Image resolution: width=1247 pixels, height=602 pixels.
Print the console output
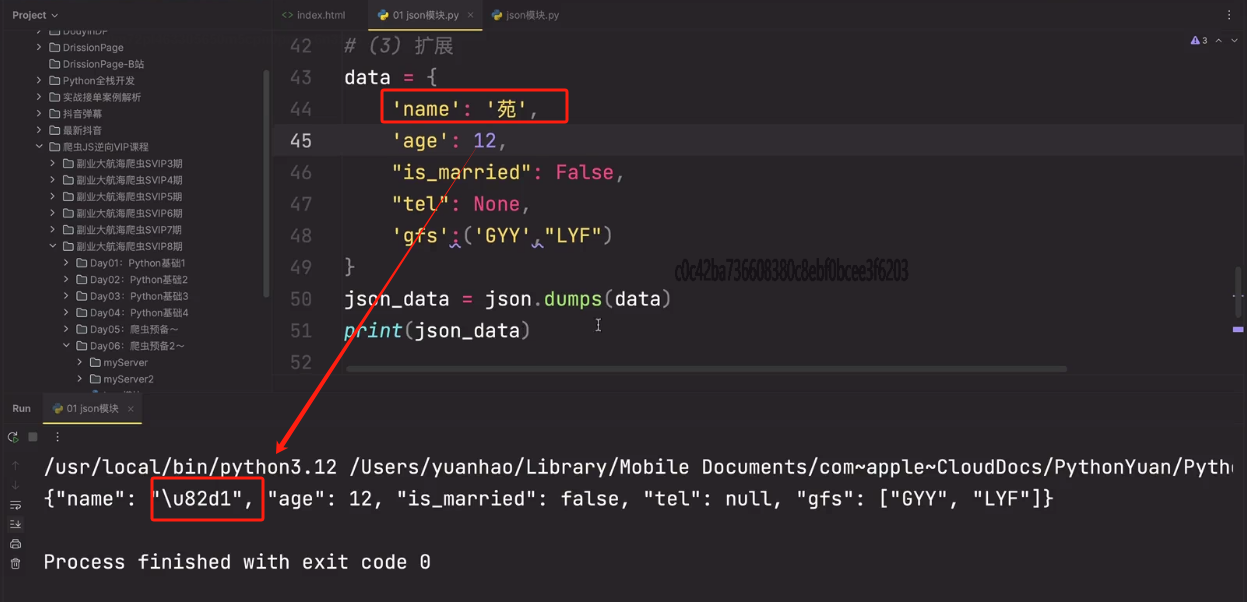(x=15, y=544)
